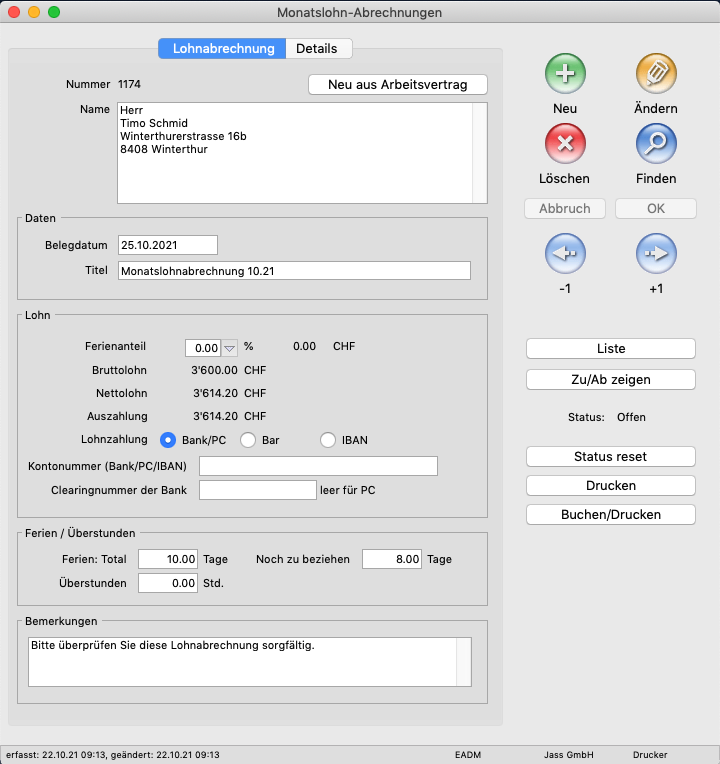Screen dimensions: 720x764
Task: Open the Liste view button
Action: point(610,349)
